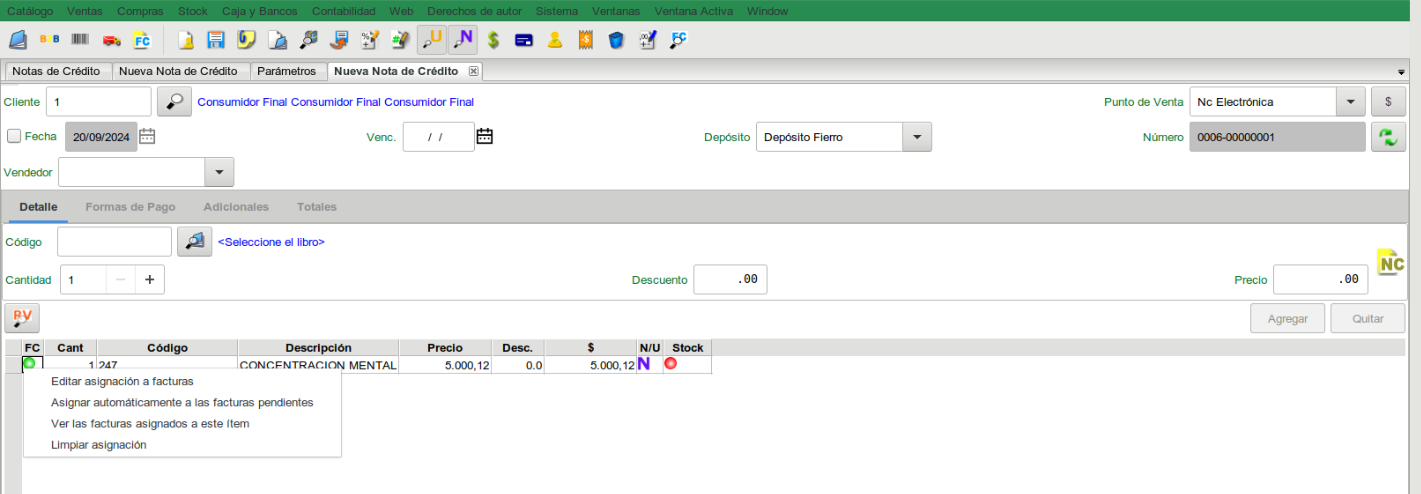Enable the Fecha checkbox
Viewport: 1421px width, 494px height.
(14, 136)
